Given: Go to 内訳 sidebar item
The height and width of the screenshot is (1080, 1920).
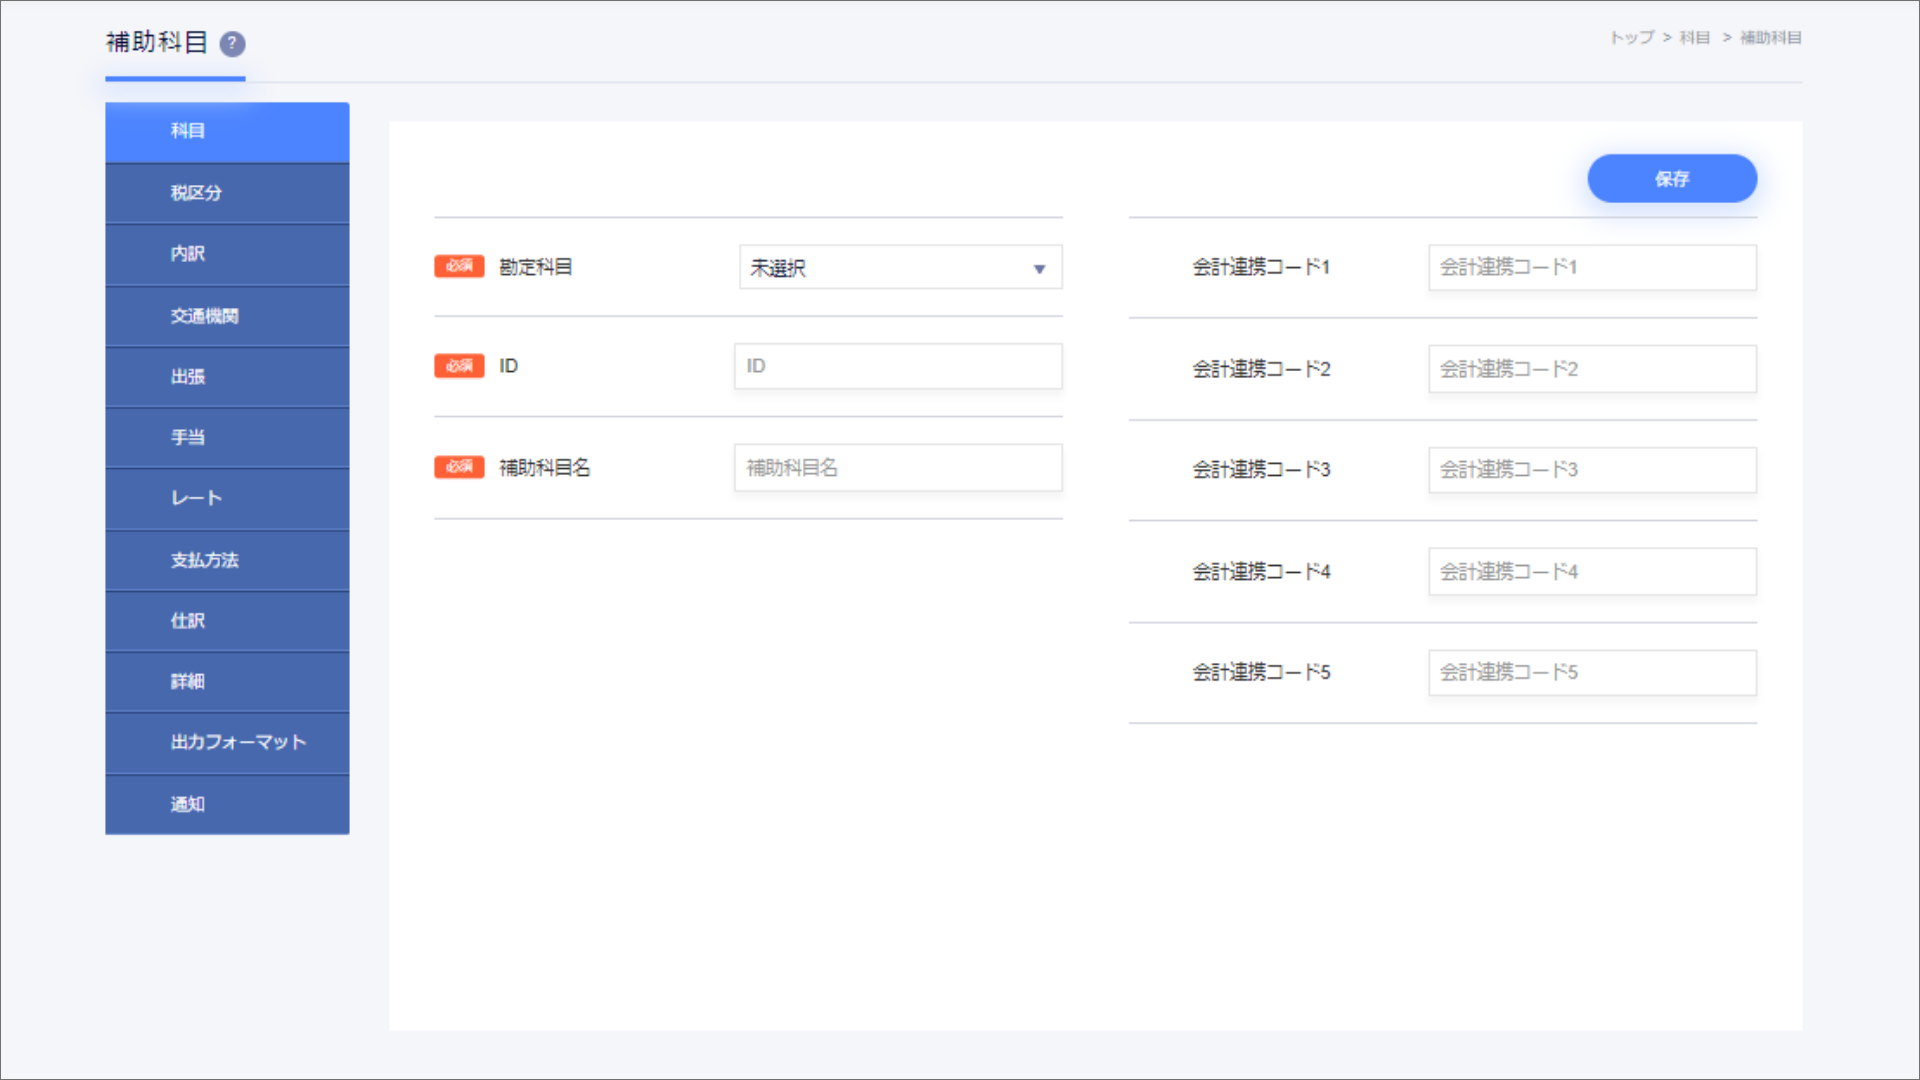Looking at the screenshot, I should (227, 254).
